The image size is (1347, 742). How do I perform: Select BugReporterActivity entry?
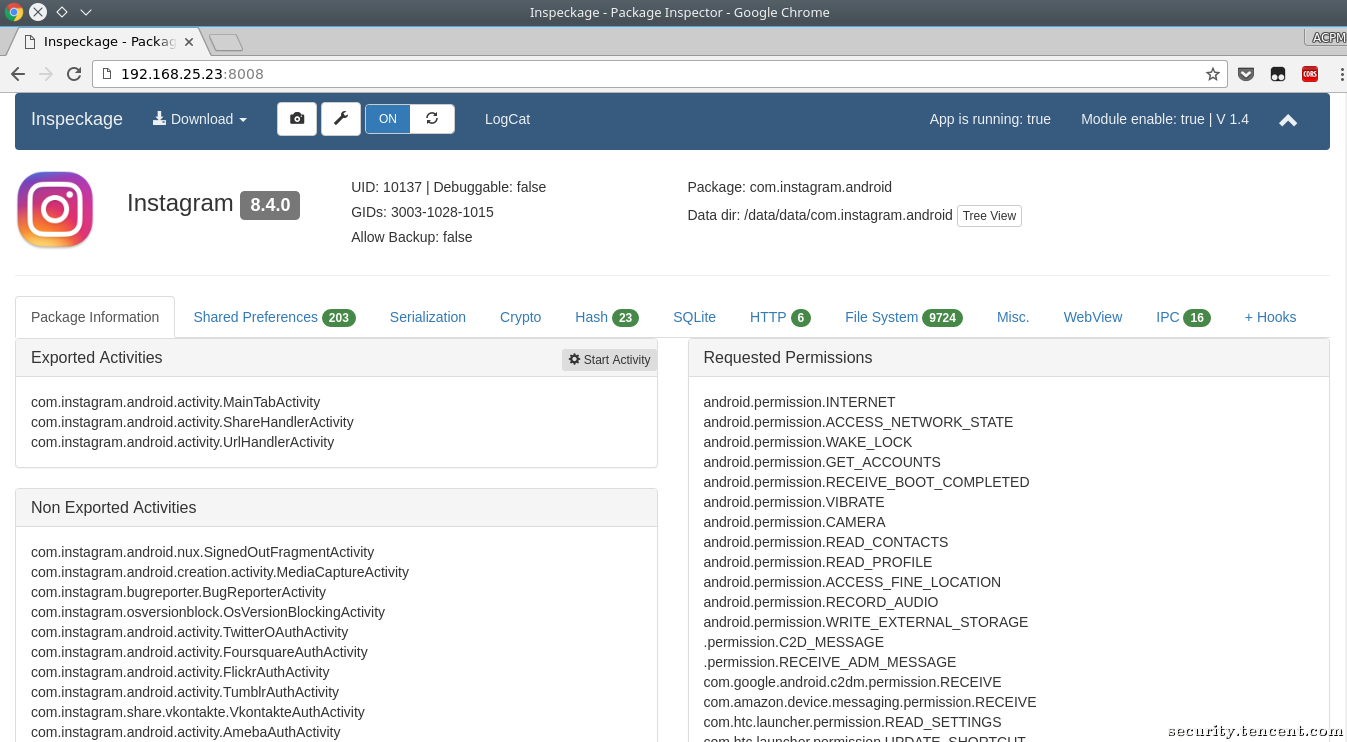(178, 592)
